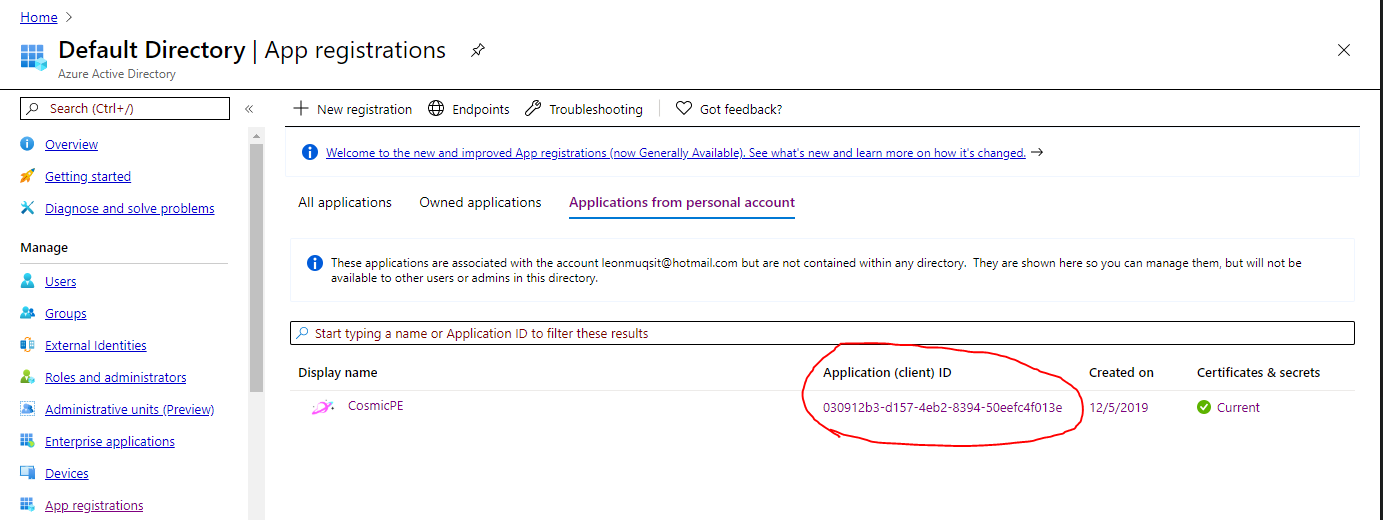Click the blue info icon in the account notice

point(314,263)
